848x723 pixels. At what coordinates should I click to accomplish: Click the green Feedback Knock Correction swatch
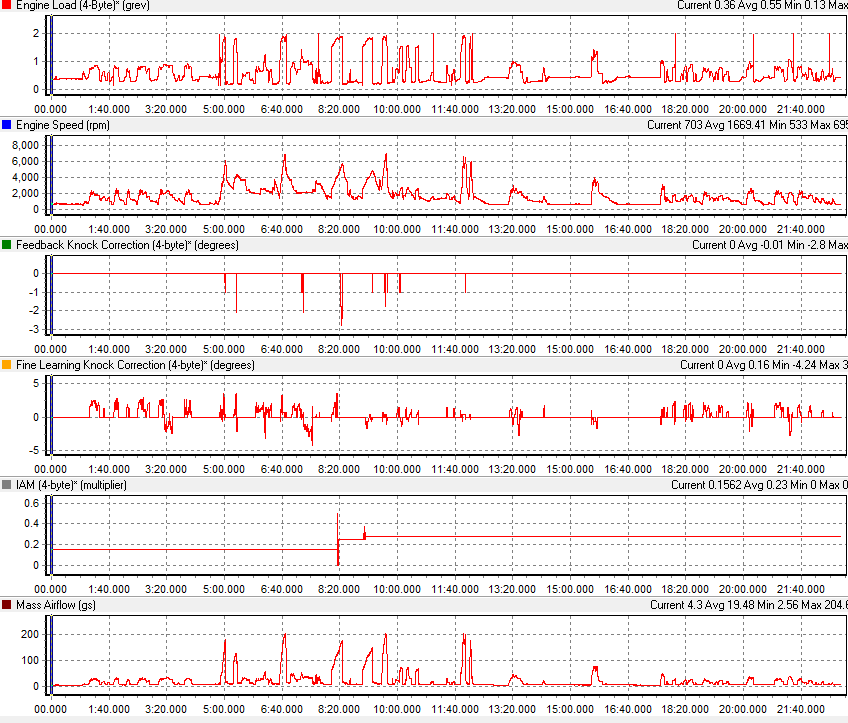(7, 245)
